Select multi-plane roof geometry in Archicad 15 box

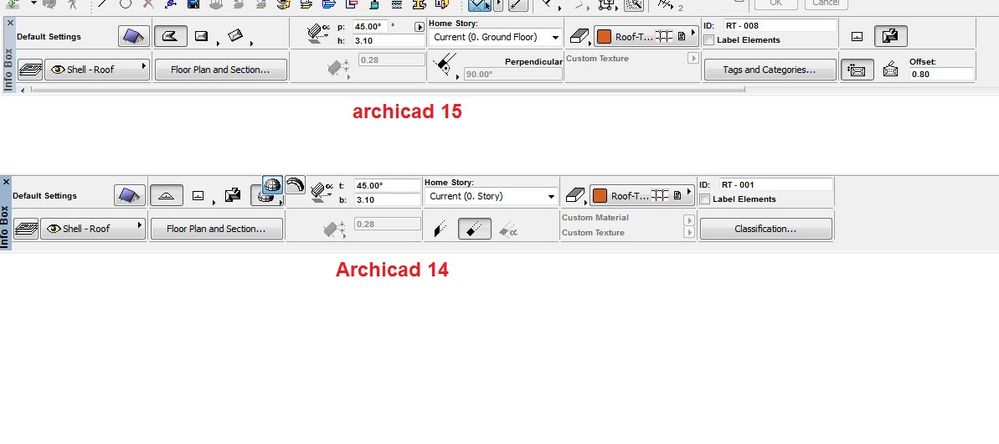tap(170, 36)
